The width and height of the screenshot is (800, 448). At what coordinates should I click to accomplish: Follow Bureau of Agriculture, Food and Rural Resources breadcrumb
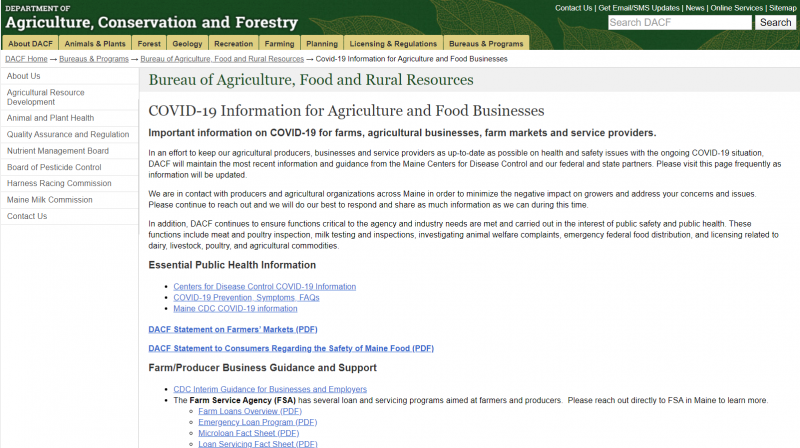(222, 59)
